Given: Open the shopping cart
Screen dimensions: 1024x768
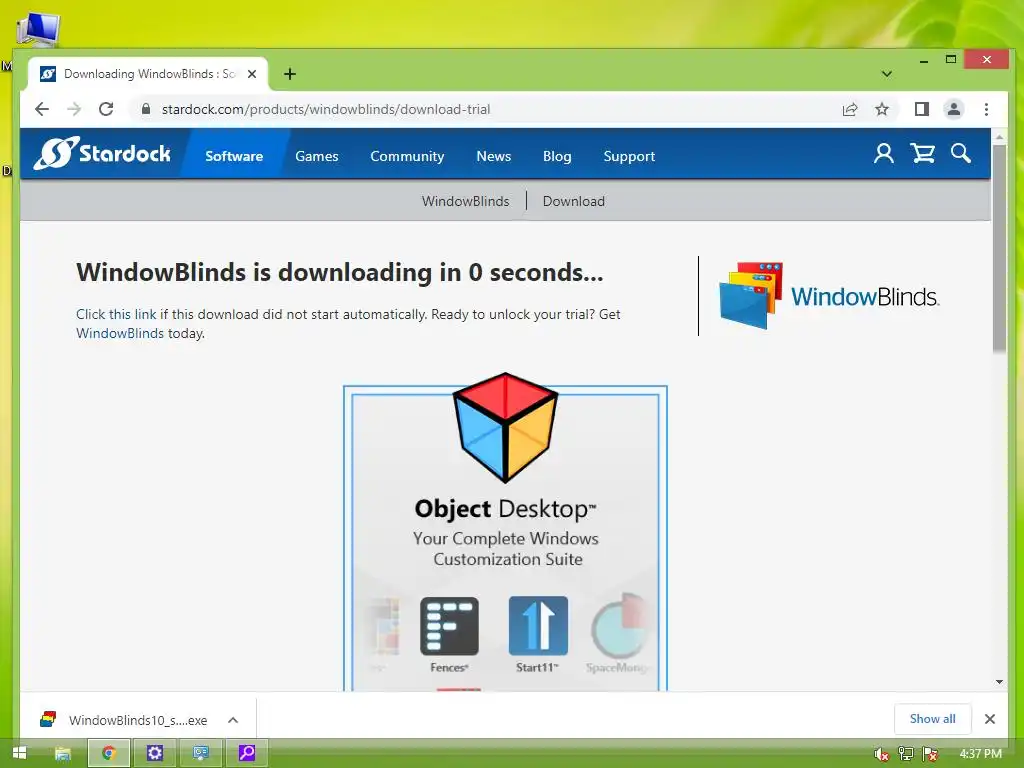Looking at the screenshot, I should point(923,153).
